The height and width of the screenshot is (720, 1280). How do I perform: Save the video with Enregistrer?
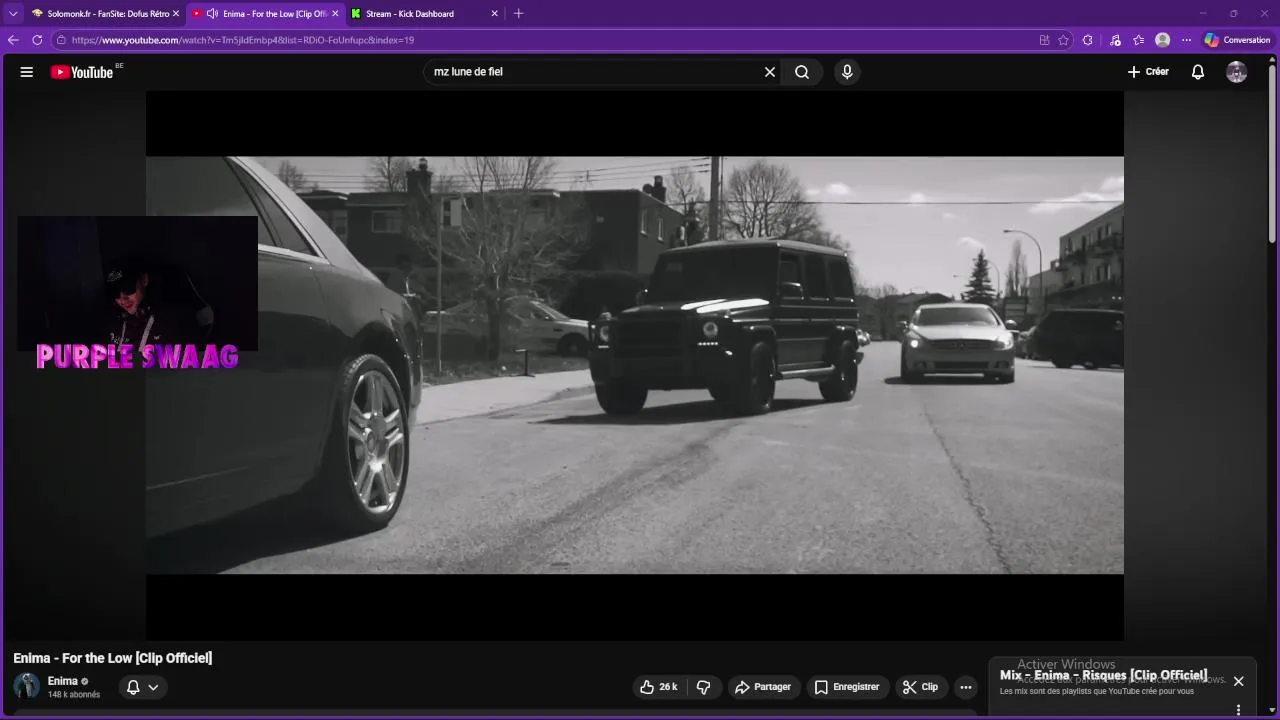pyautogui.click(x=847, y=687)
